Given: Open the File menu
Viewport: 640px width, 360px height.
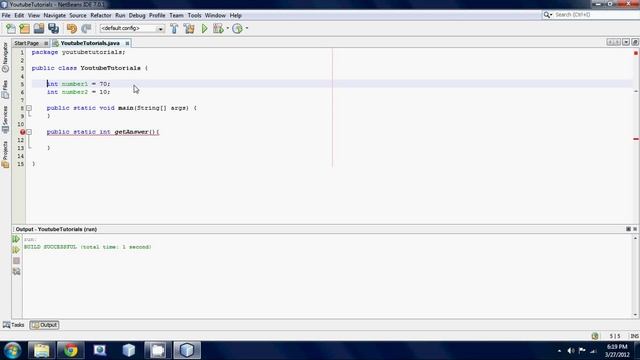Looking at the screenshot, I should pyautogui.click(x=6, y=16).
